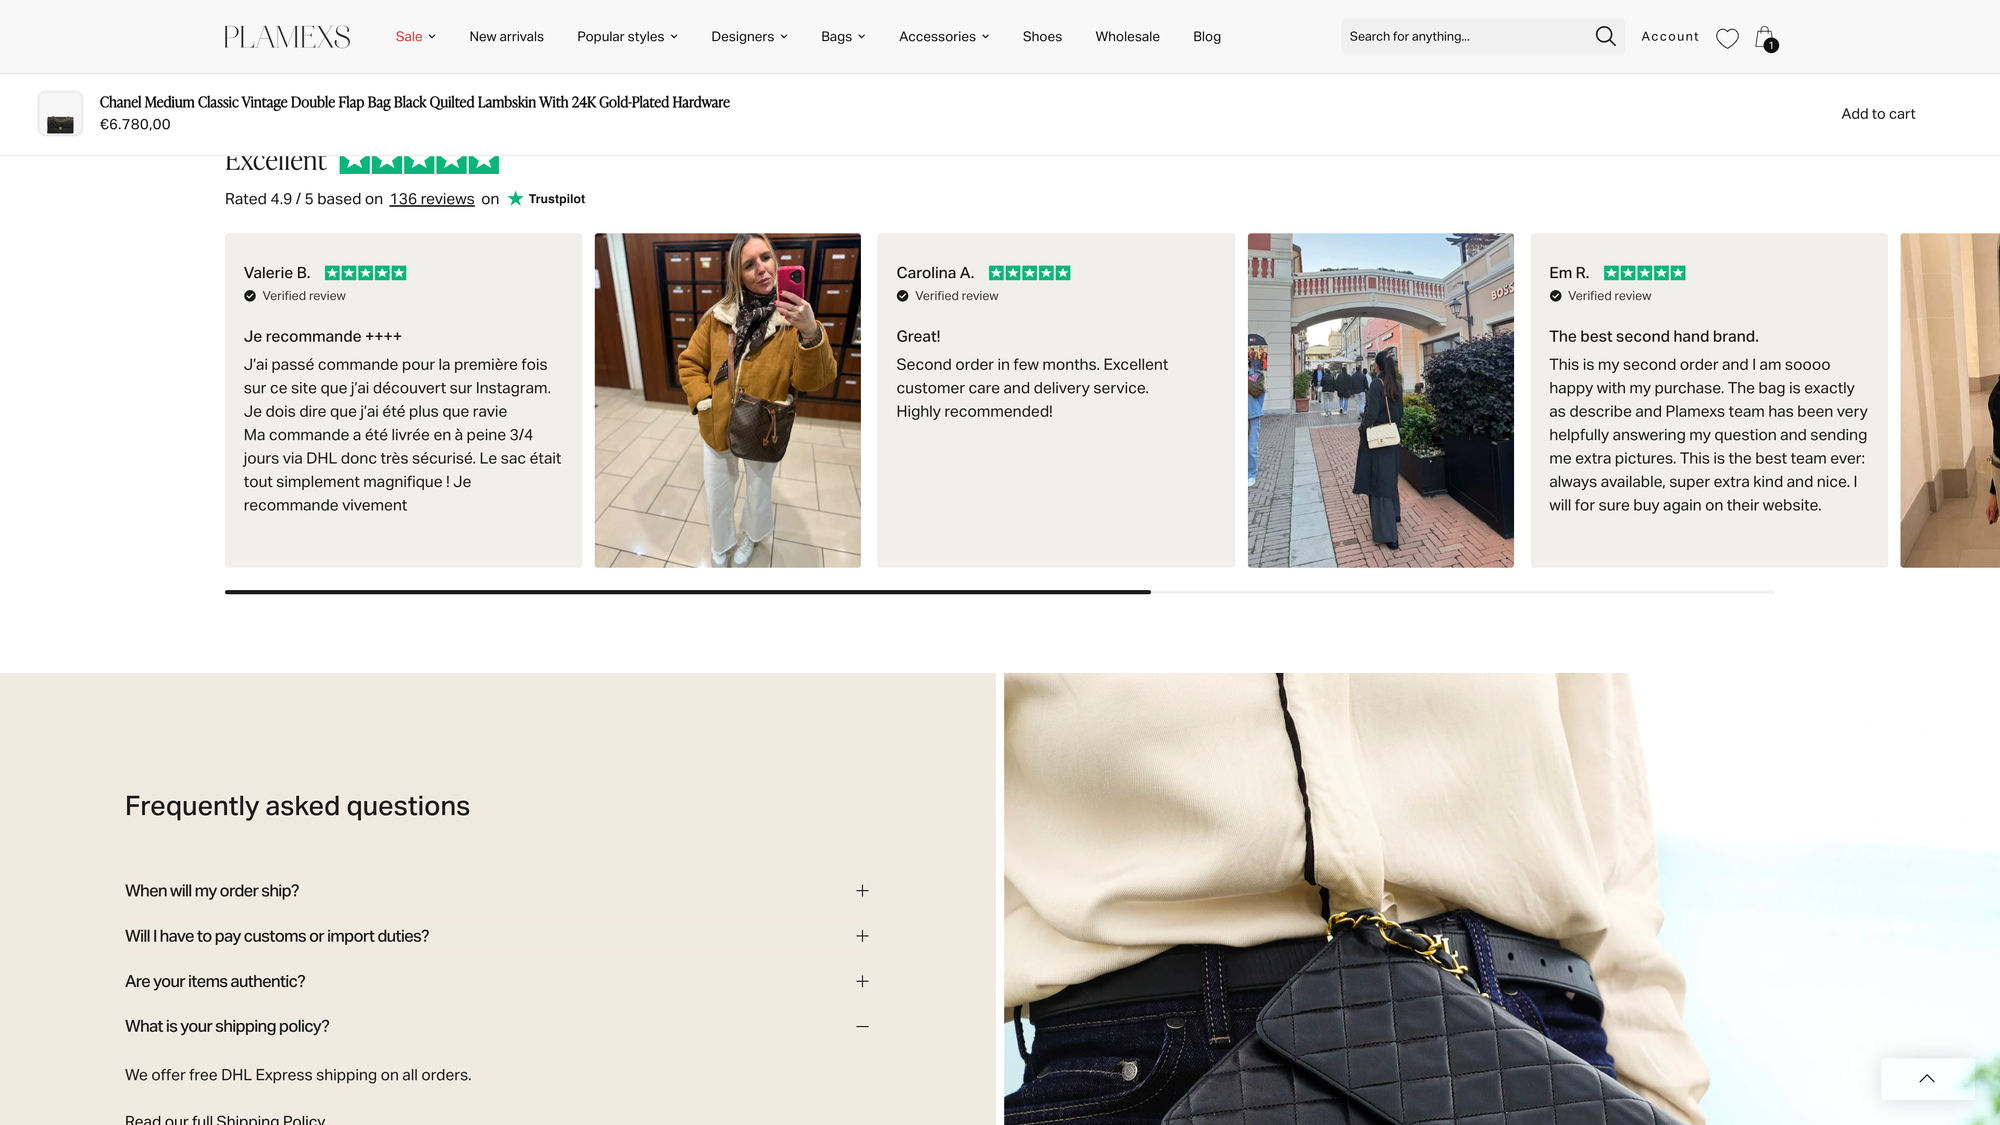This screenshot has width=2000, height=1125.
Task: Open the Wholesale page
Action: [1127, 37]
